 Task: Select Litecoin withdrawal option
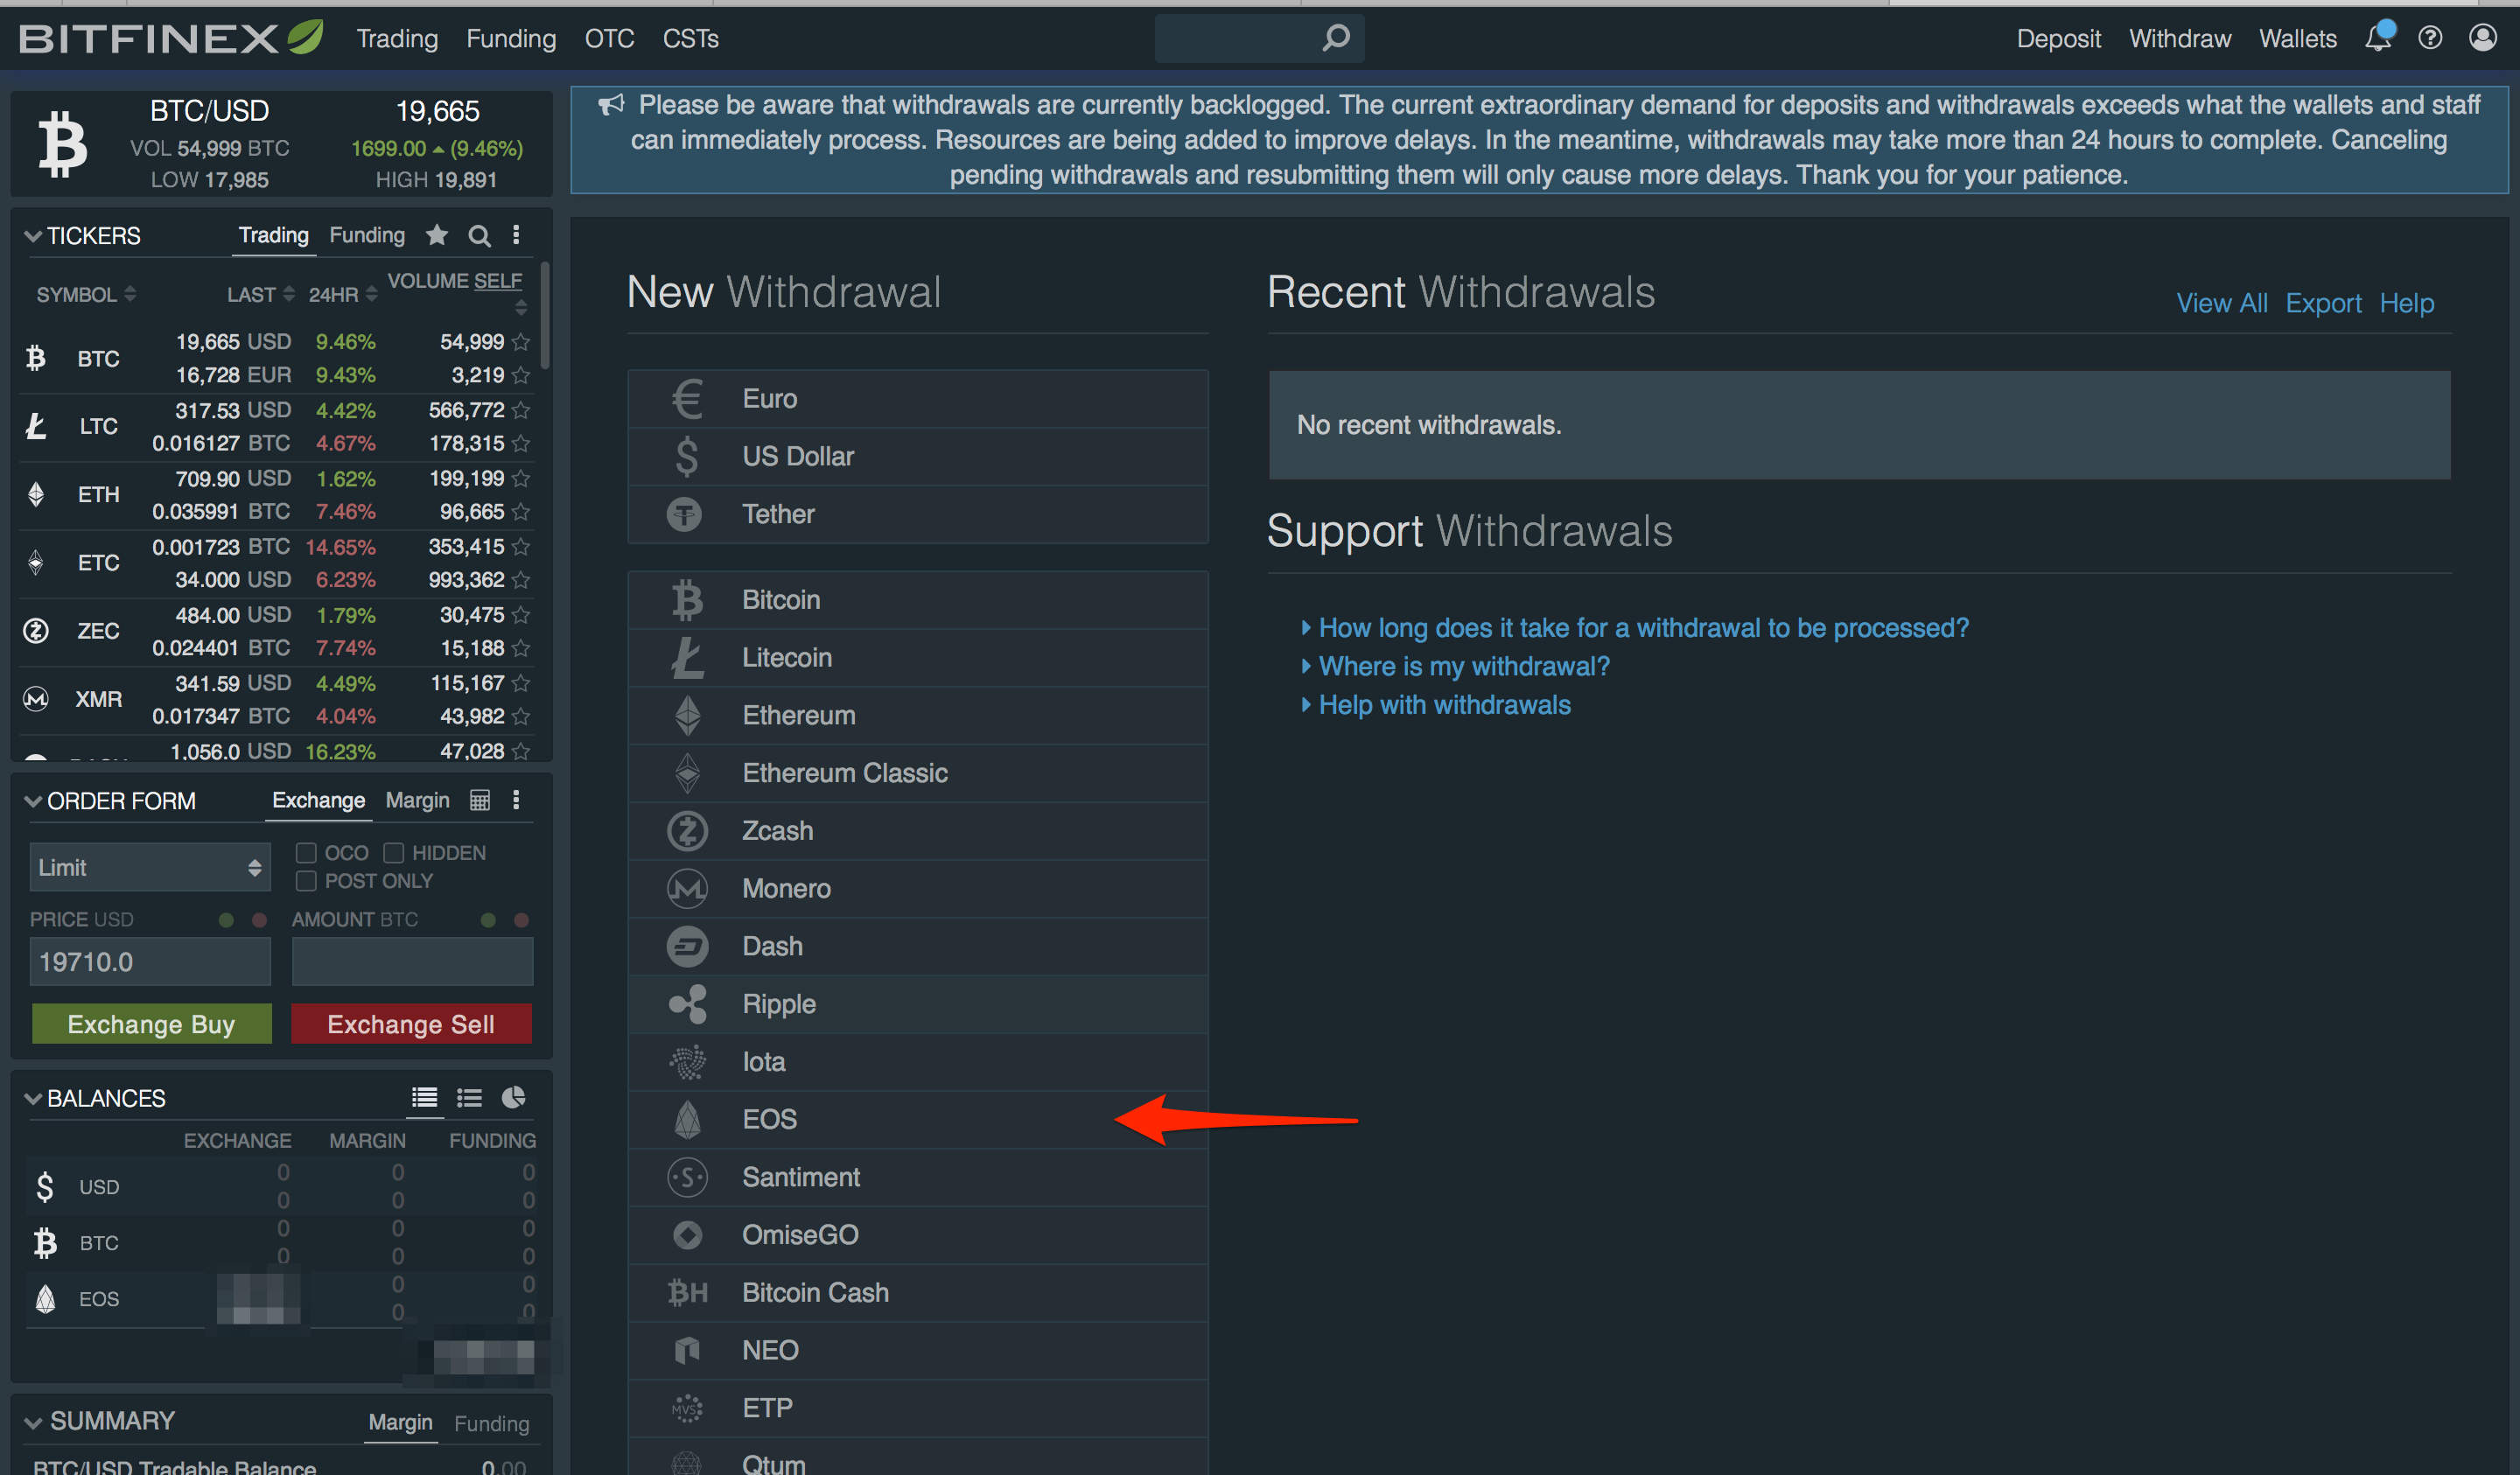[x=918, y=657]
